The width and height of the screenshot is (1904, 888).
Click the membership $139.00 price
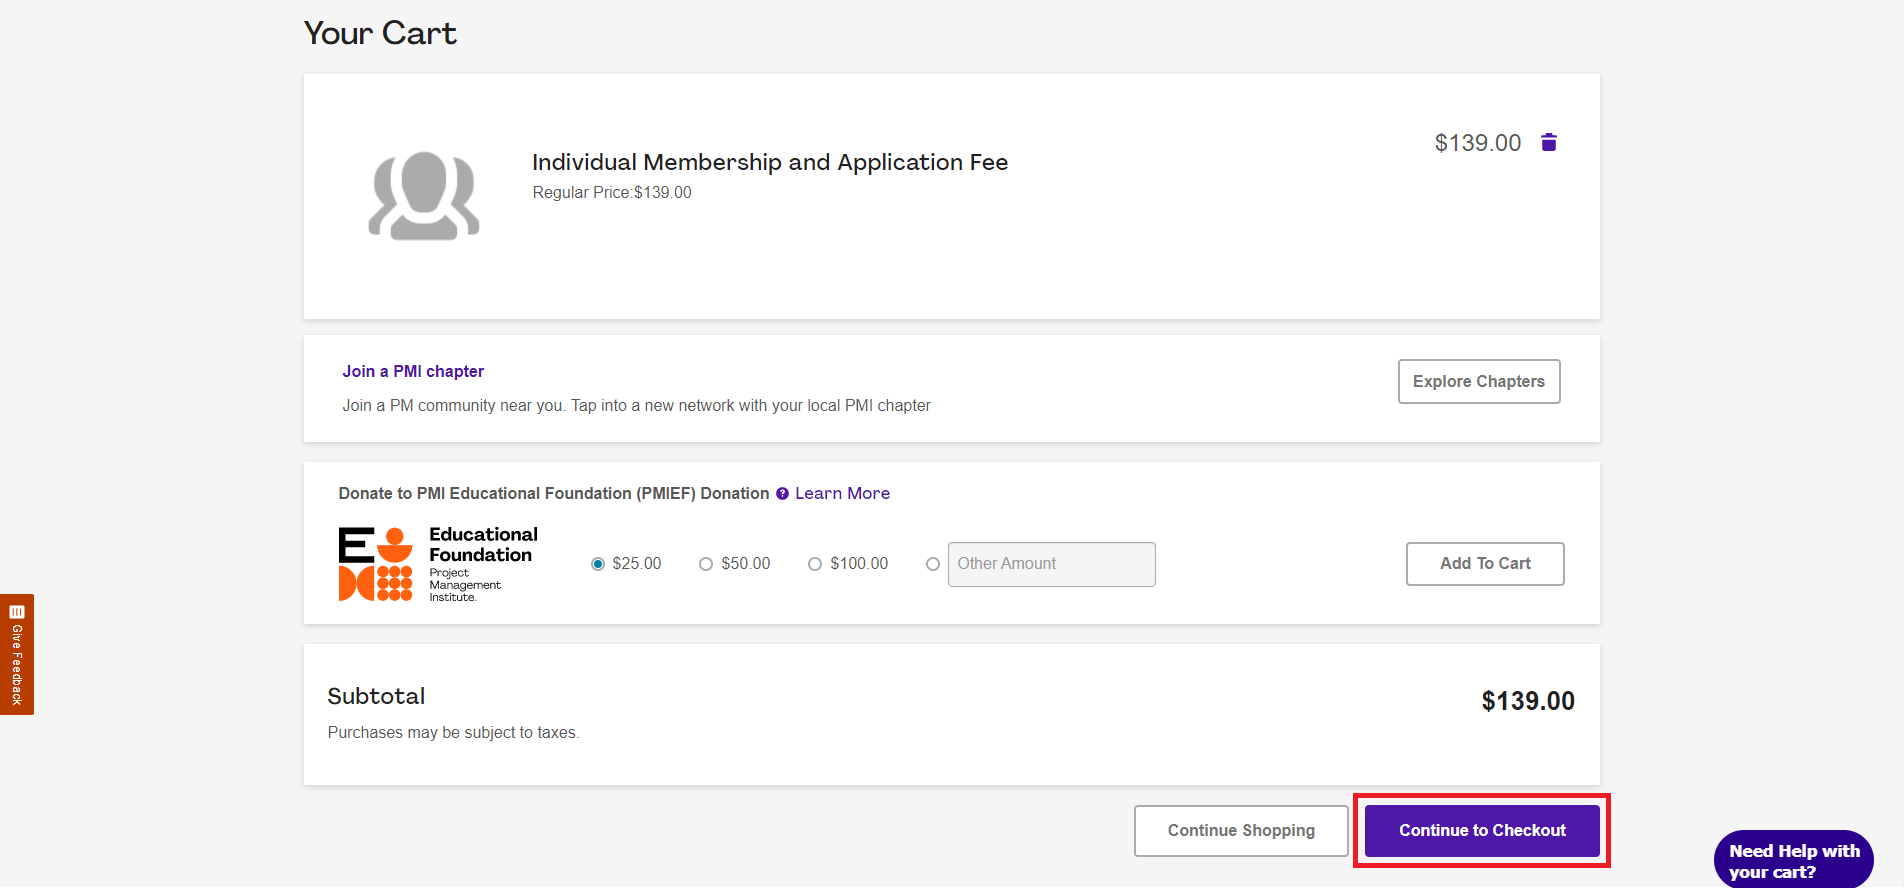pyautogui.click(x=1478, y=143)
